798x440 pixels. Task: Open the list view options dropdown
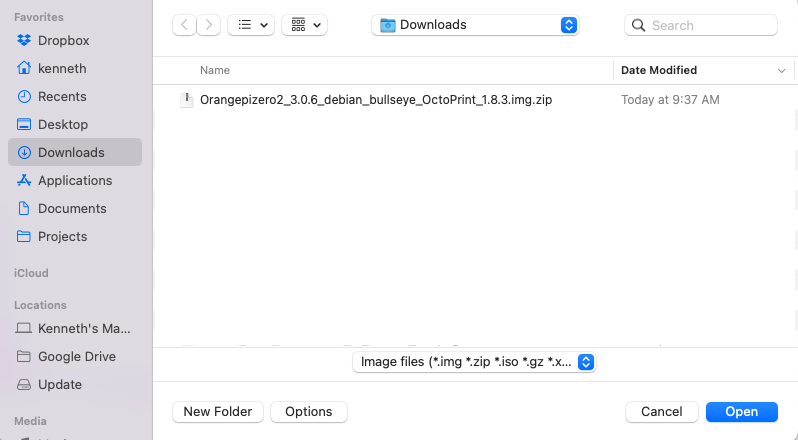(251, 25)
